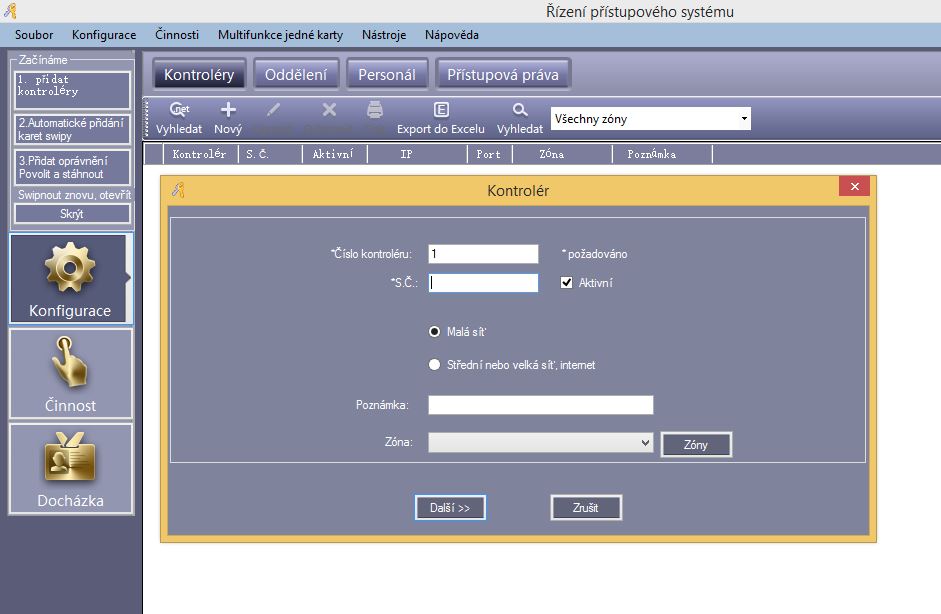Click step 1 přidat kontroléry

click(72, 90)
